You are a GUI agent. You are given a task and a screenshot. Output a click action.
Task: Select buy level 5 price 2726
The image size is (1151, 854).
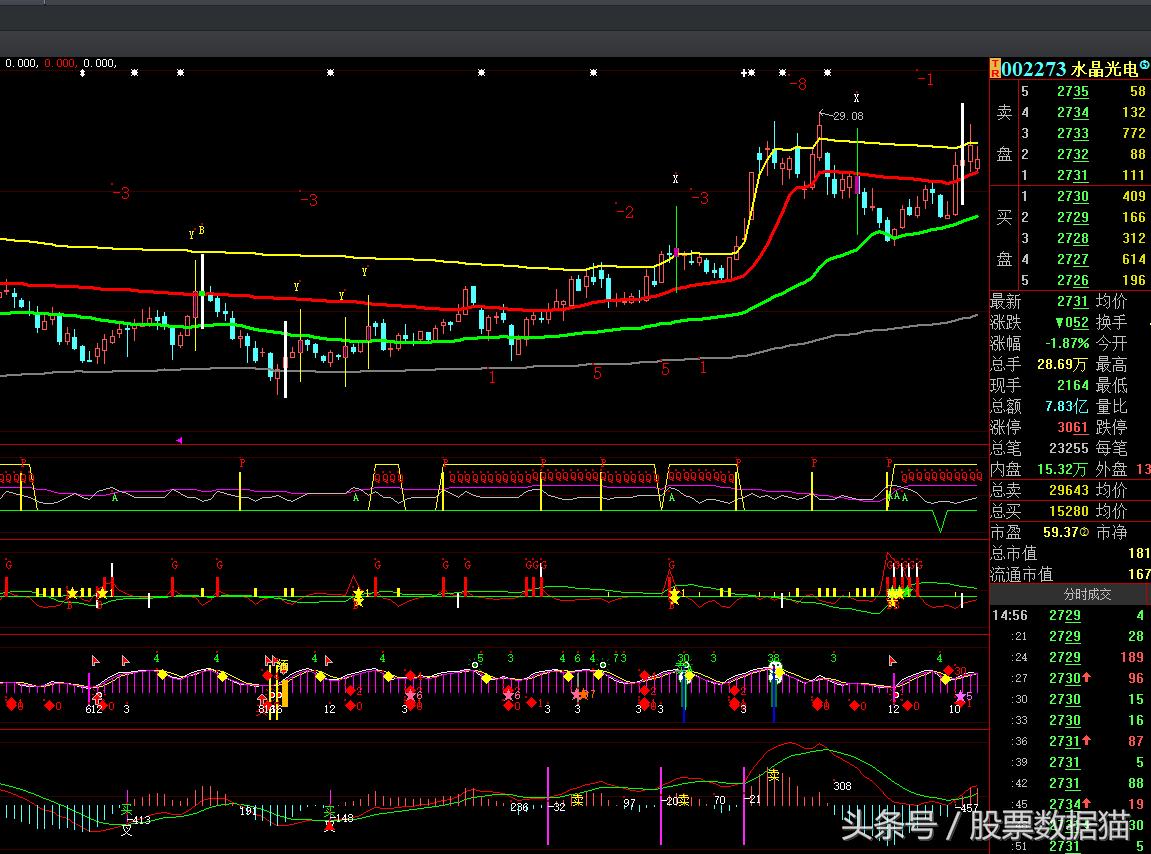coord(1072,281)
